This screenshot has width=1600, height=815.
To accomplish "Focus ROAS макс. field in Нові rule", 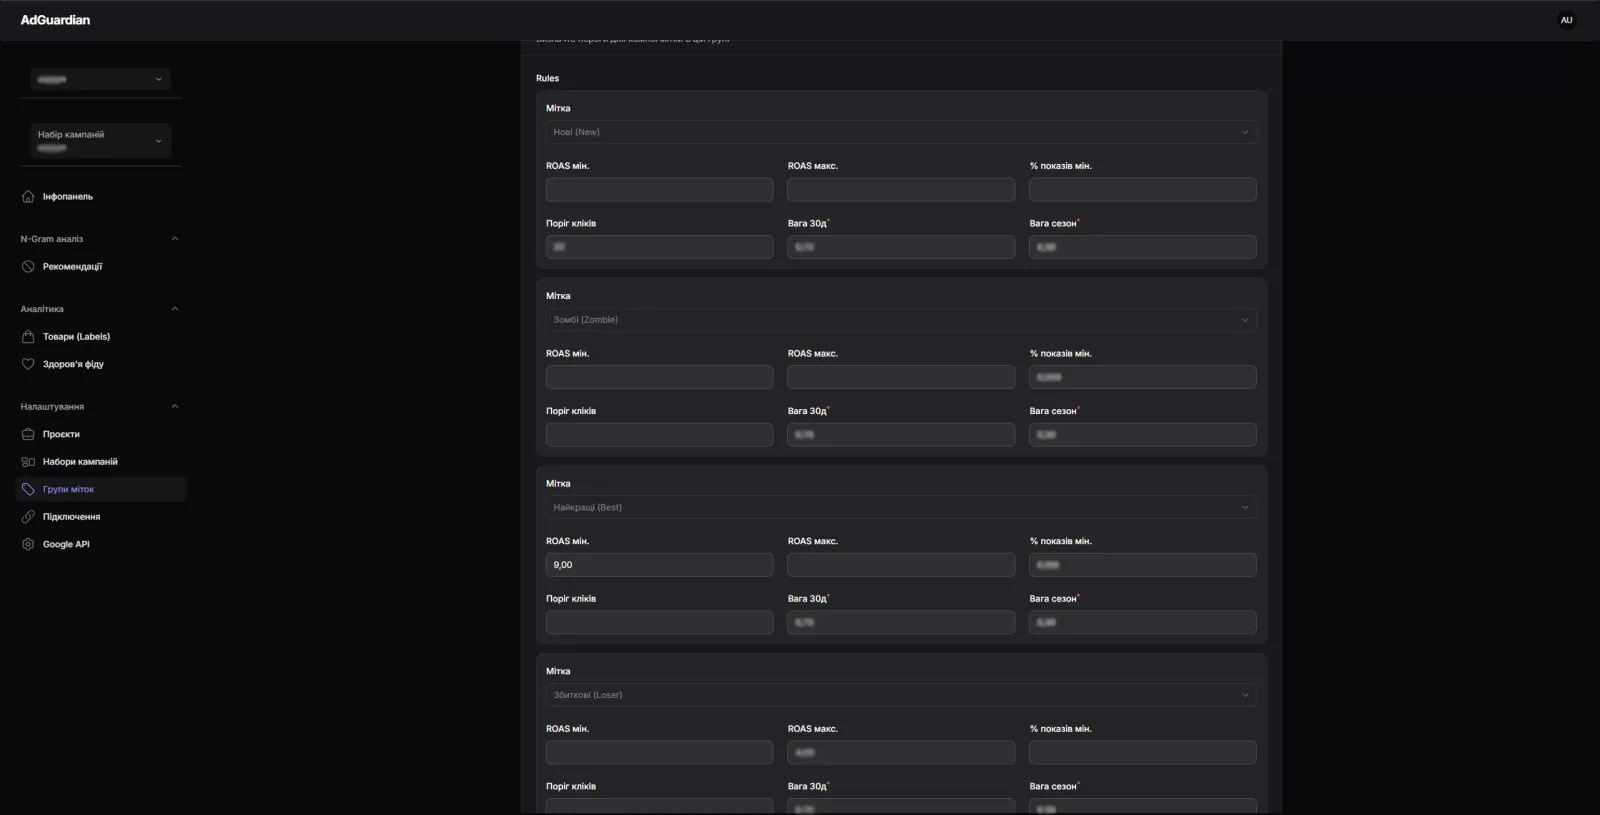I will [x=901, y=189].
